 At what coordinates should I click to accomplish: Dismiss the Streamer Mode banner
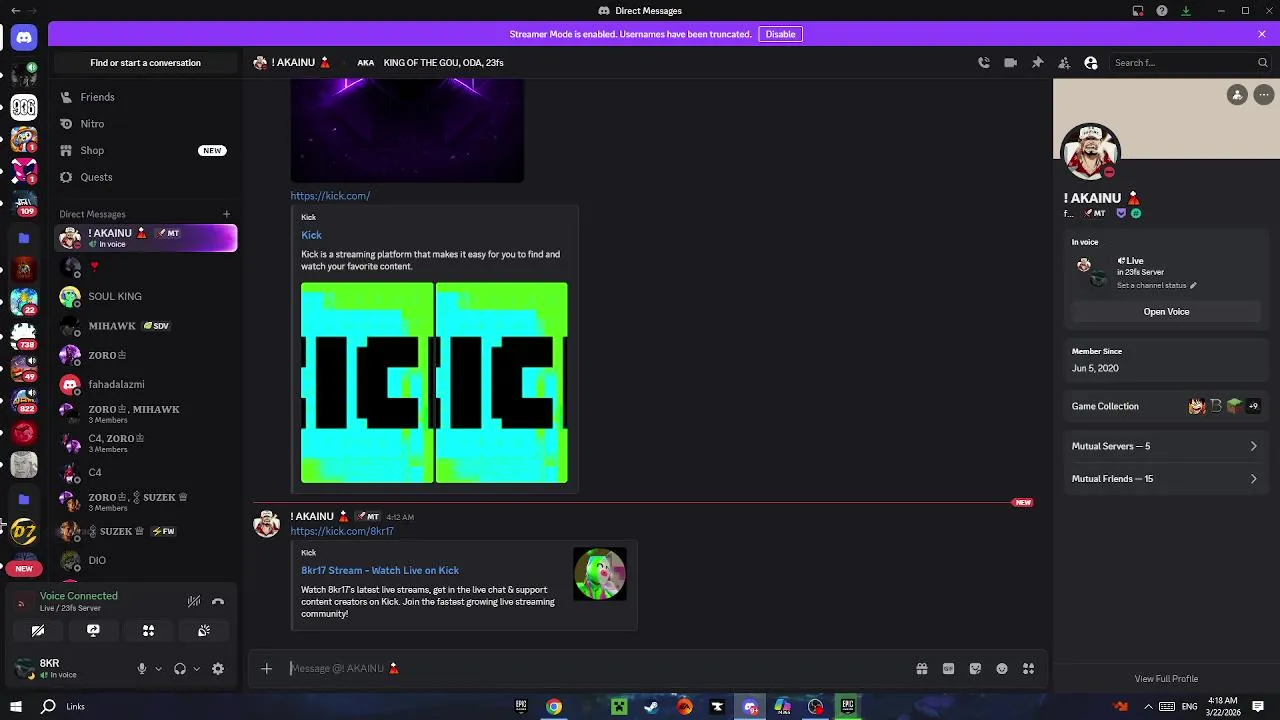(x=1262, y=34)
